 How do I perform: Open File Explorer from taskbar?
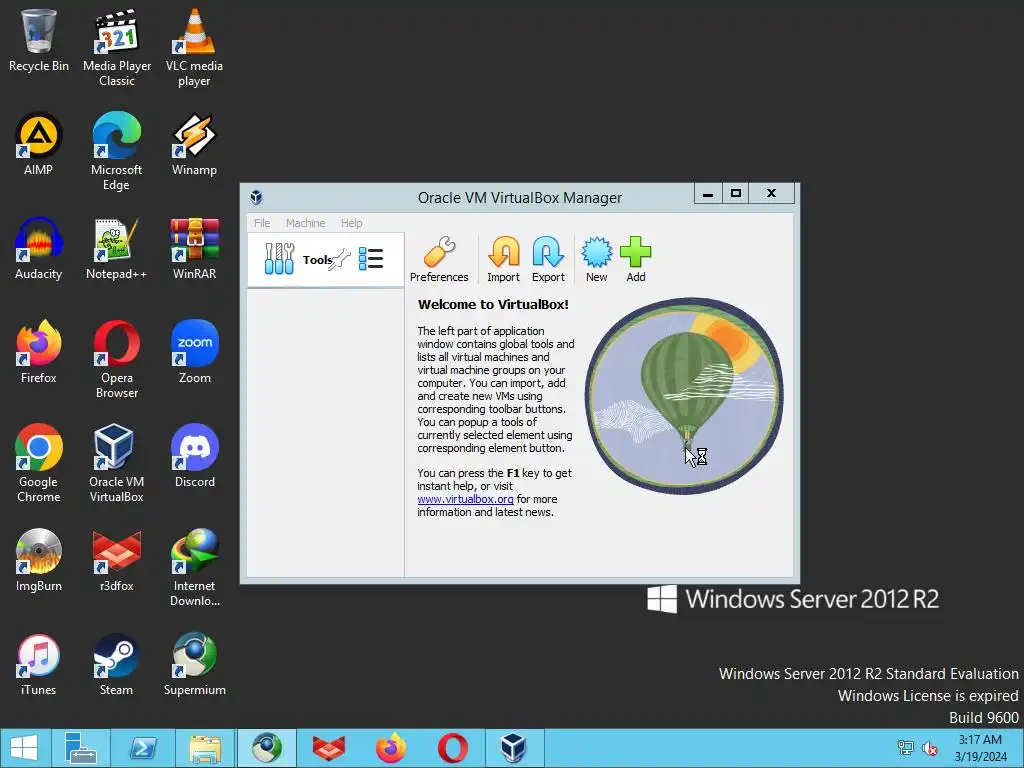[204, 748]
